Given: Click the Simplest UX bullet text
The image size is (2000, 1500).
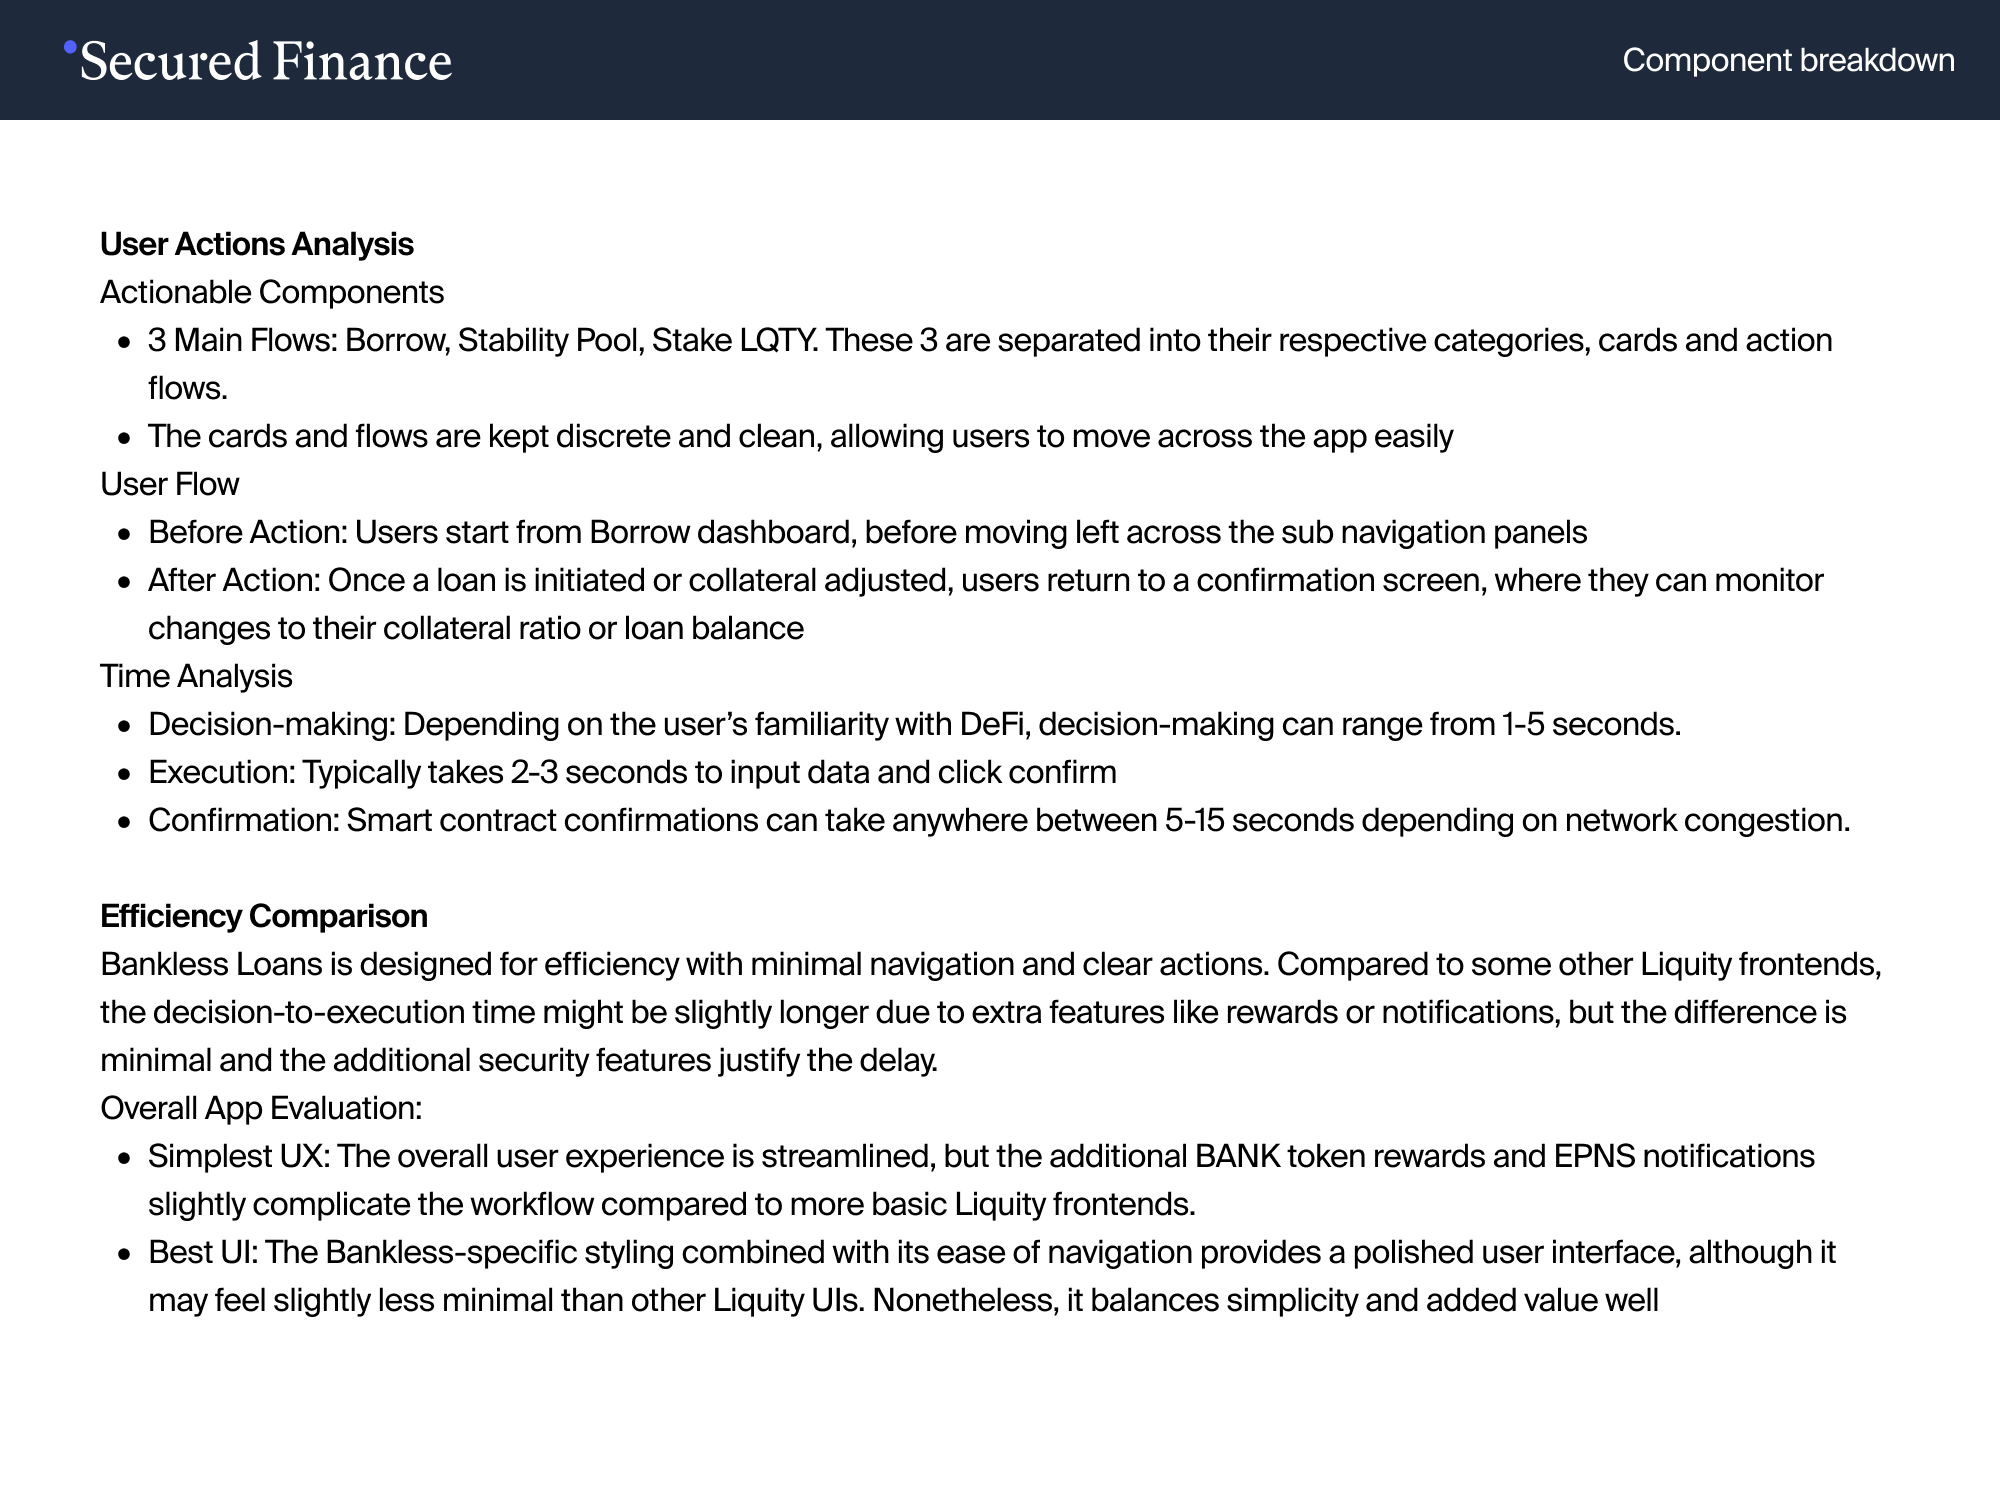Looking at the screenshot, I should (981, 1180).
